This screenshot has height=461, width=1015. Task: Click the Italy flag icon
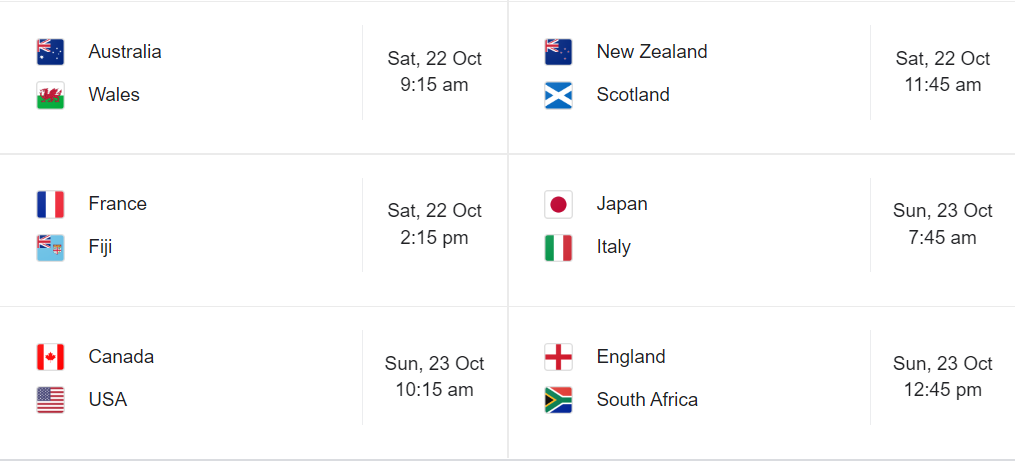558,247
